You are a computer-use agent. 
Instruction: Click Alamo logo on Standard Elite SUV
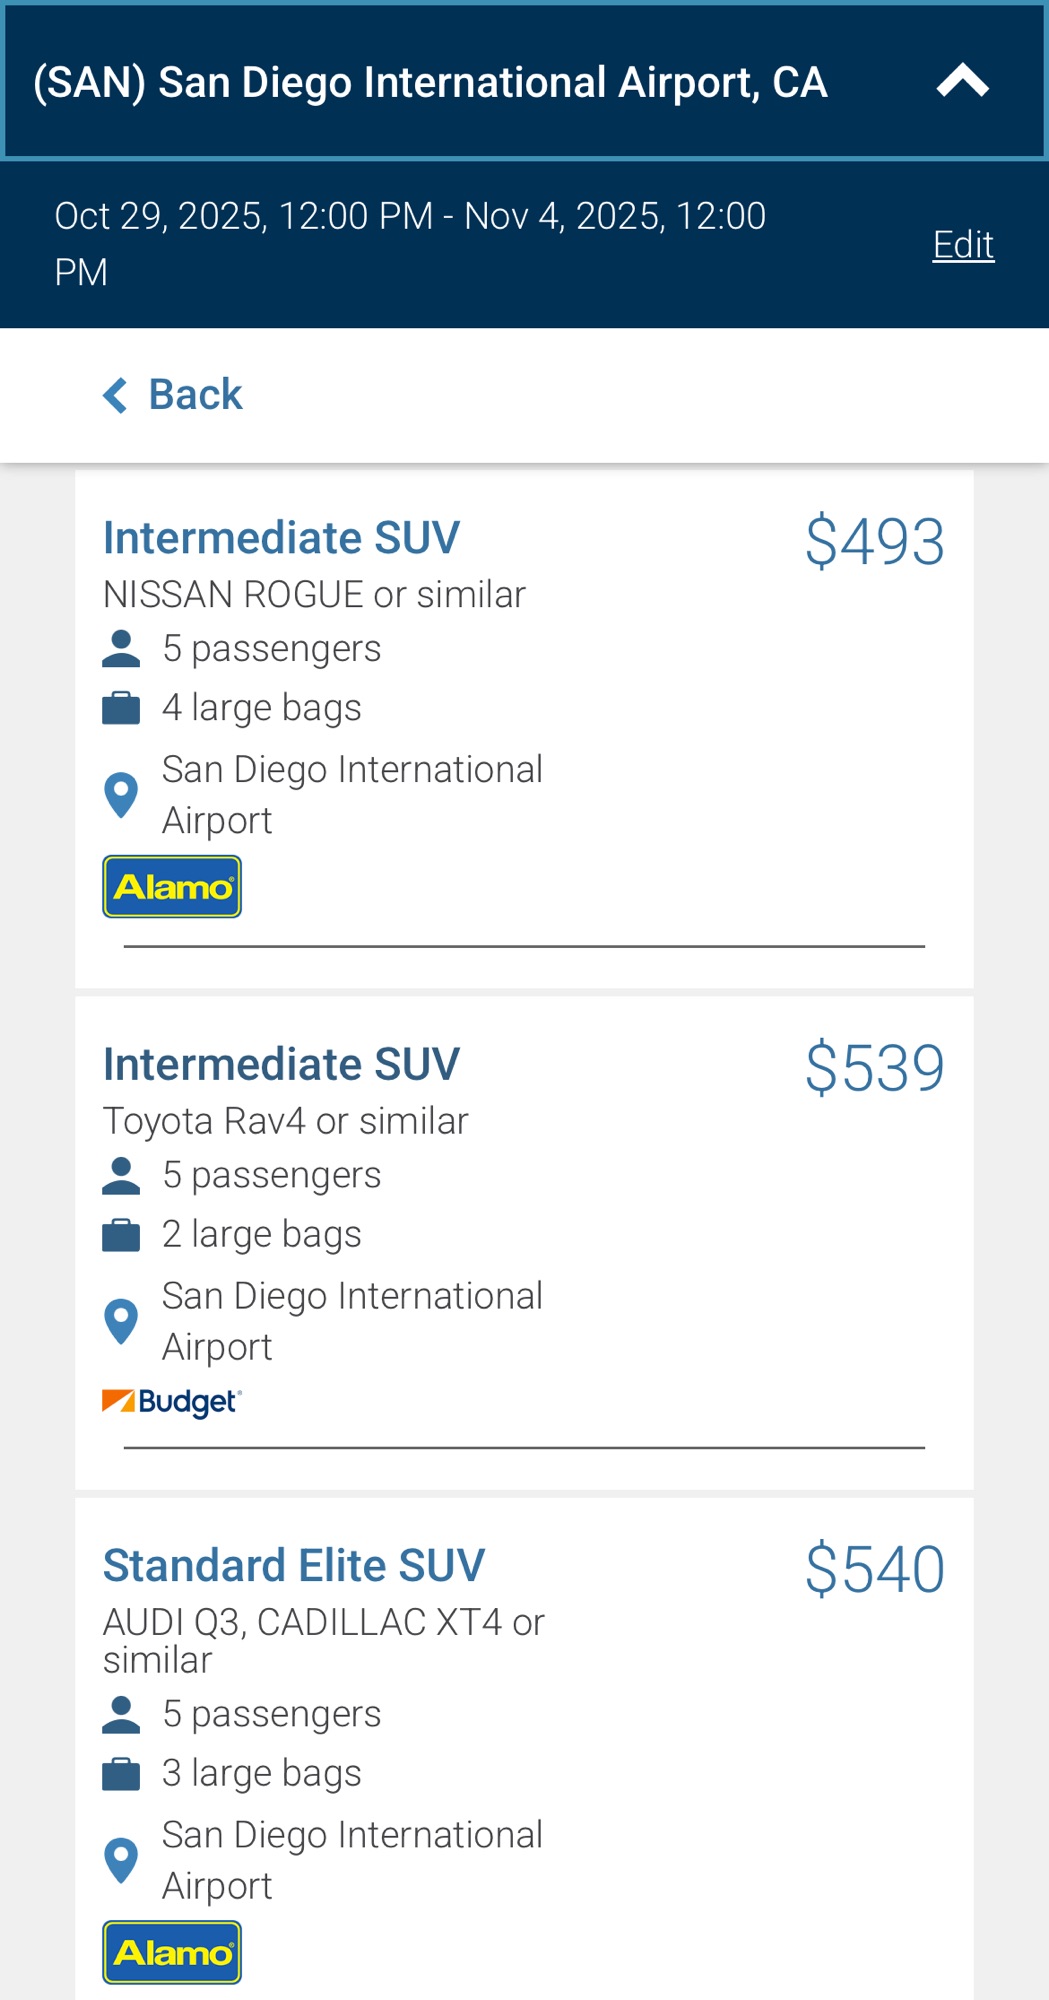click(x=172, y=1952)
